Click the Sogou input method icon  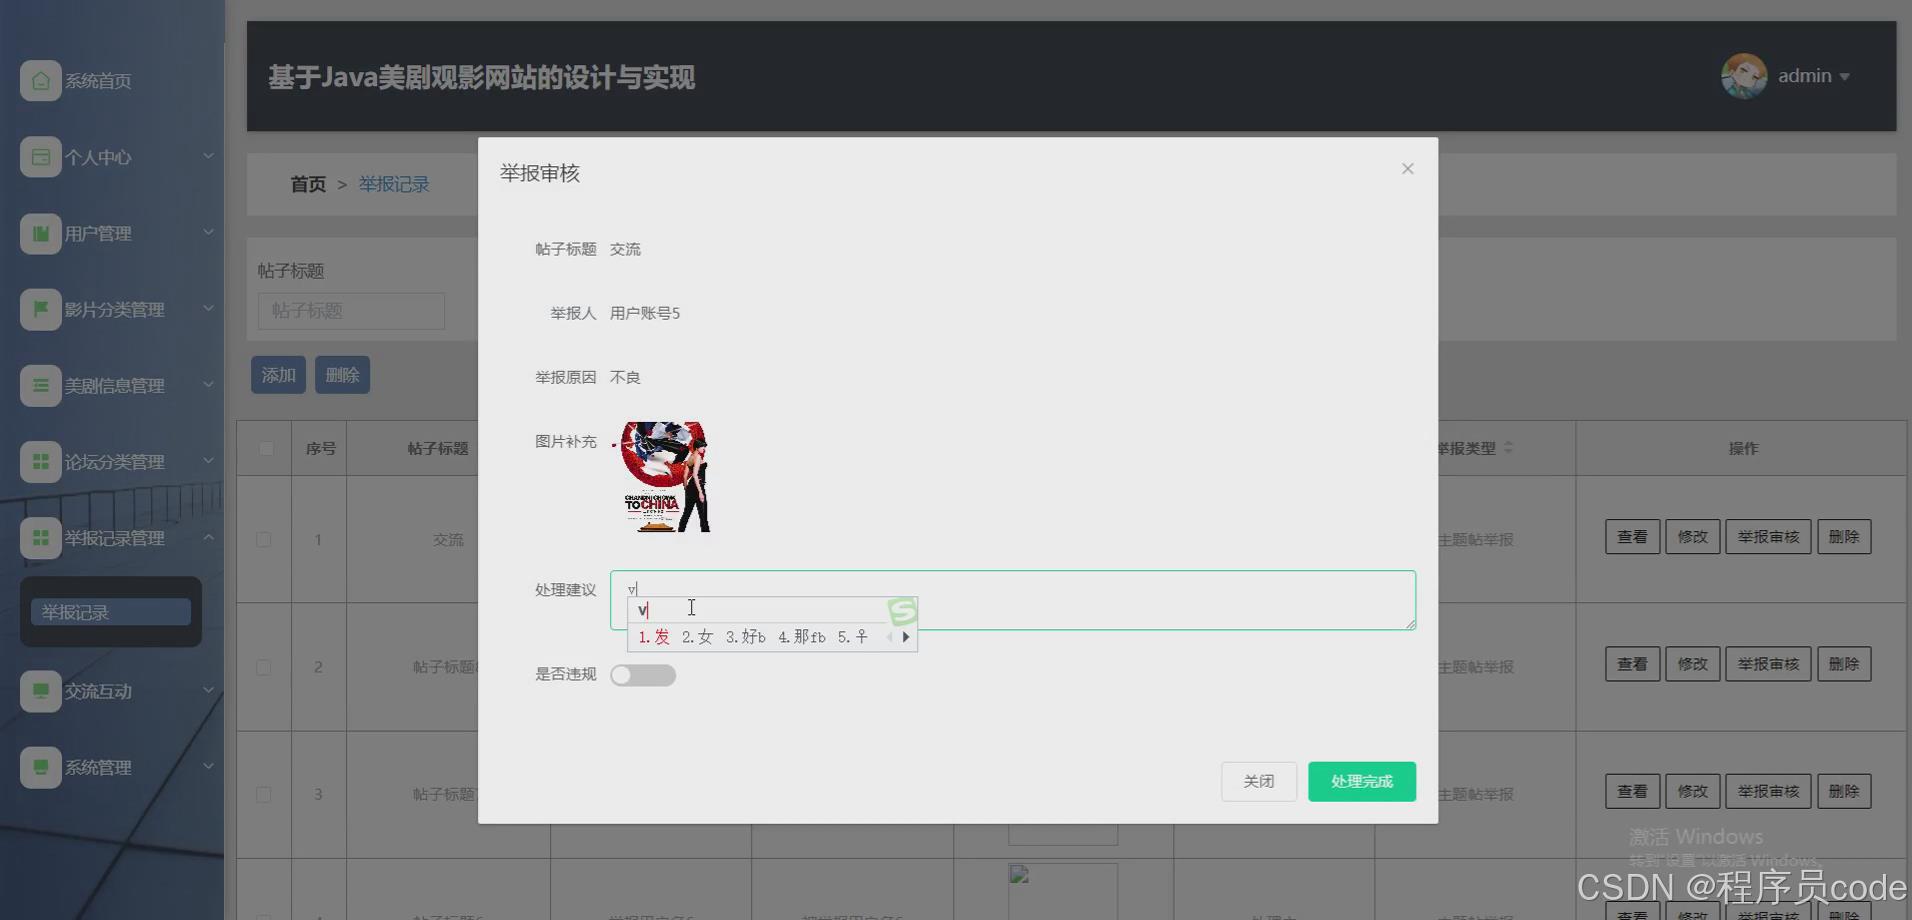(903, 610)
